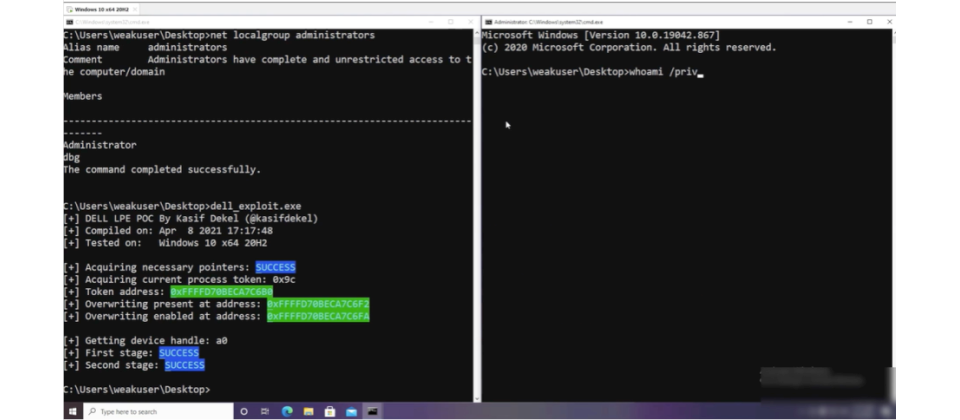
Task: Click SUCCESS after 'Acquiring necessary pointers'
Action: pyautogui.click(x=276, y=268)
